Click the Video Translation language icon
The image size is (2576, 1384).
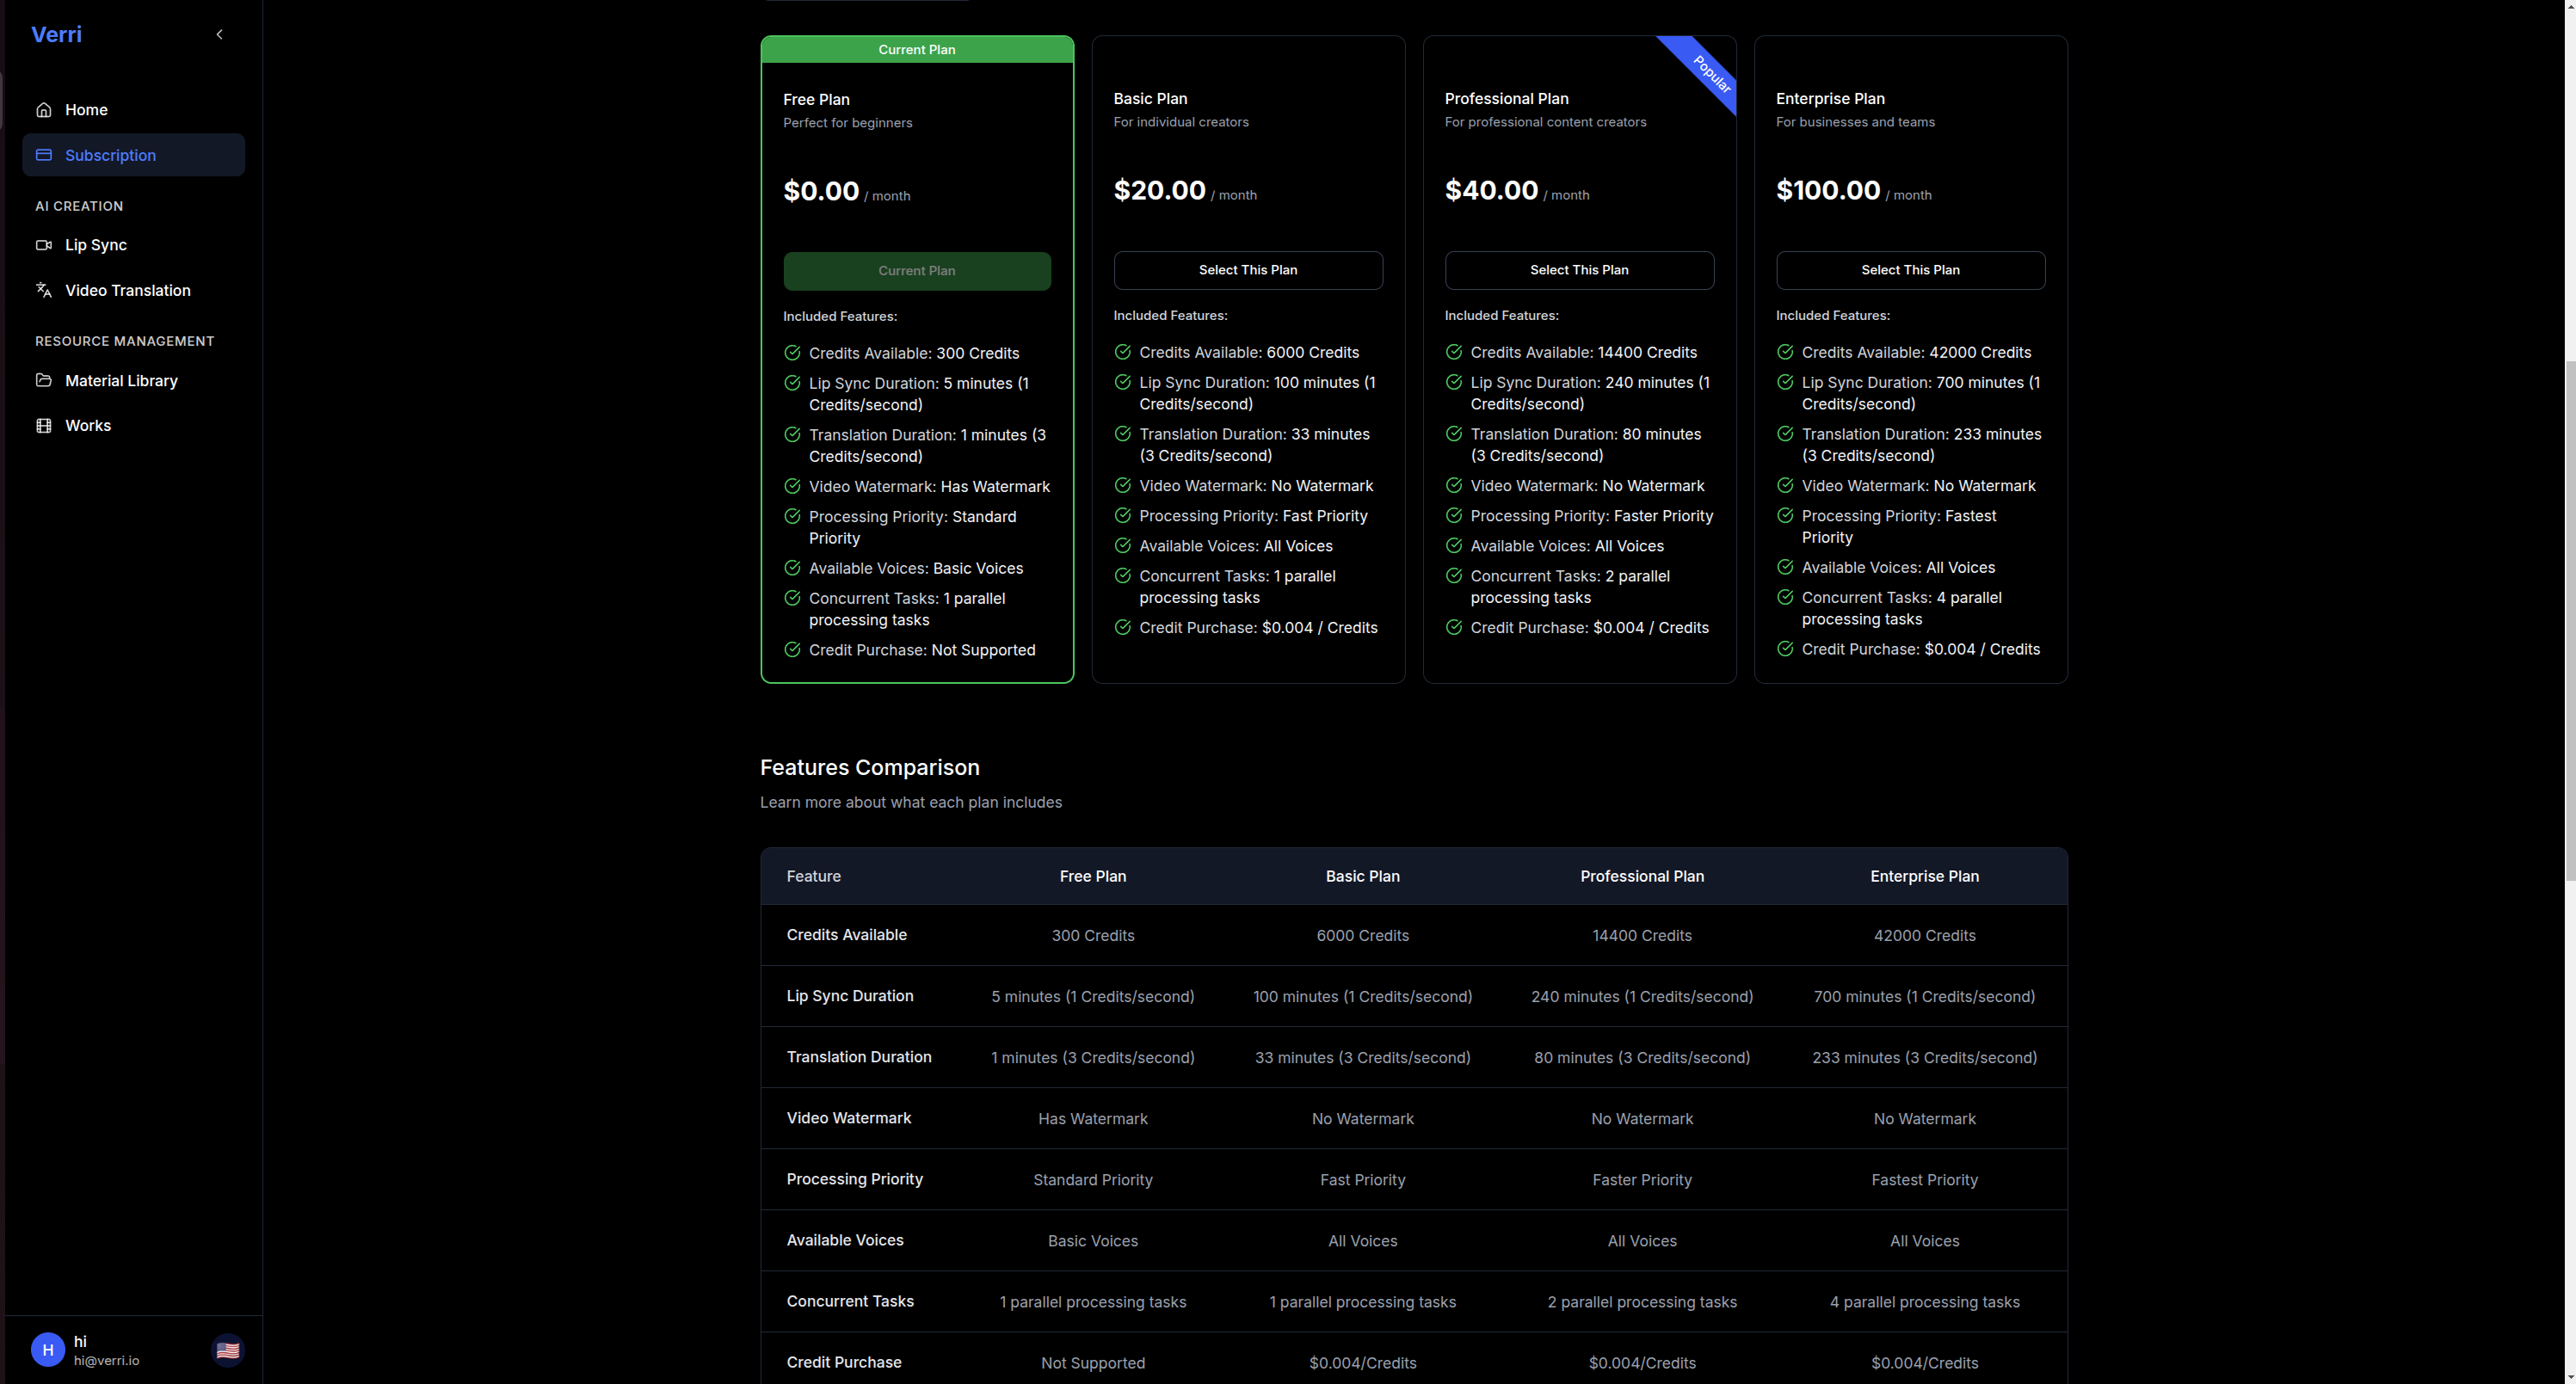(x=43, y=290)
